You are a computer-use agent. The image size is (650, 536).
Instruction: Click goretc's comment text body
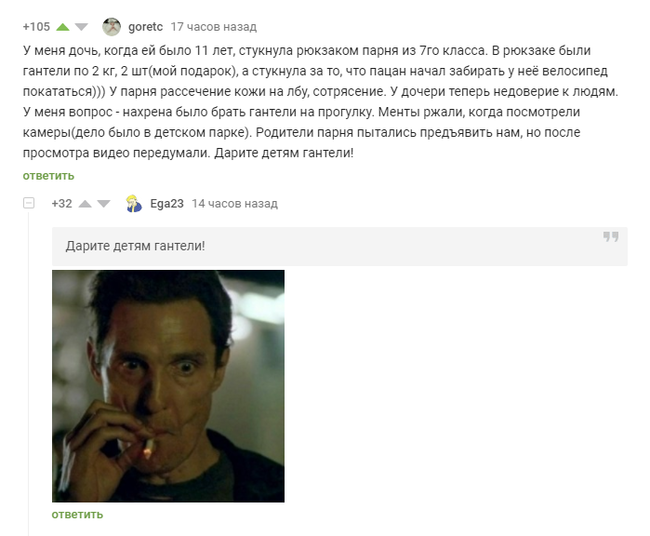(x=320, y=102)
